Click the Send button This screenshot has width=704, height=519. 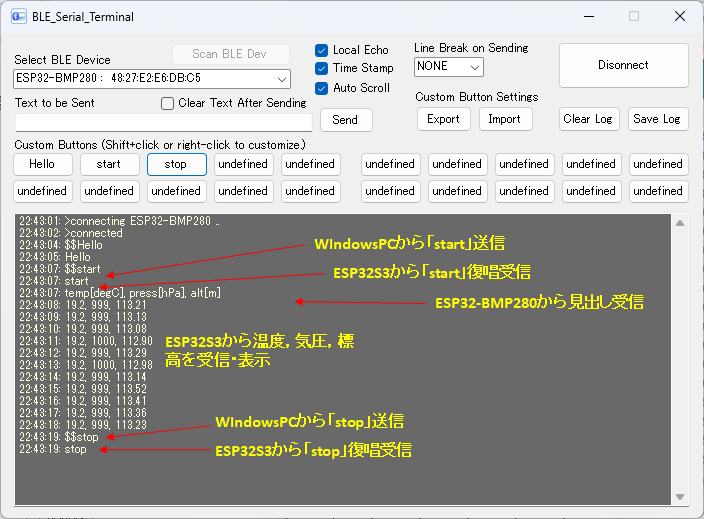(345, 120)
